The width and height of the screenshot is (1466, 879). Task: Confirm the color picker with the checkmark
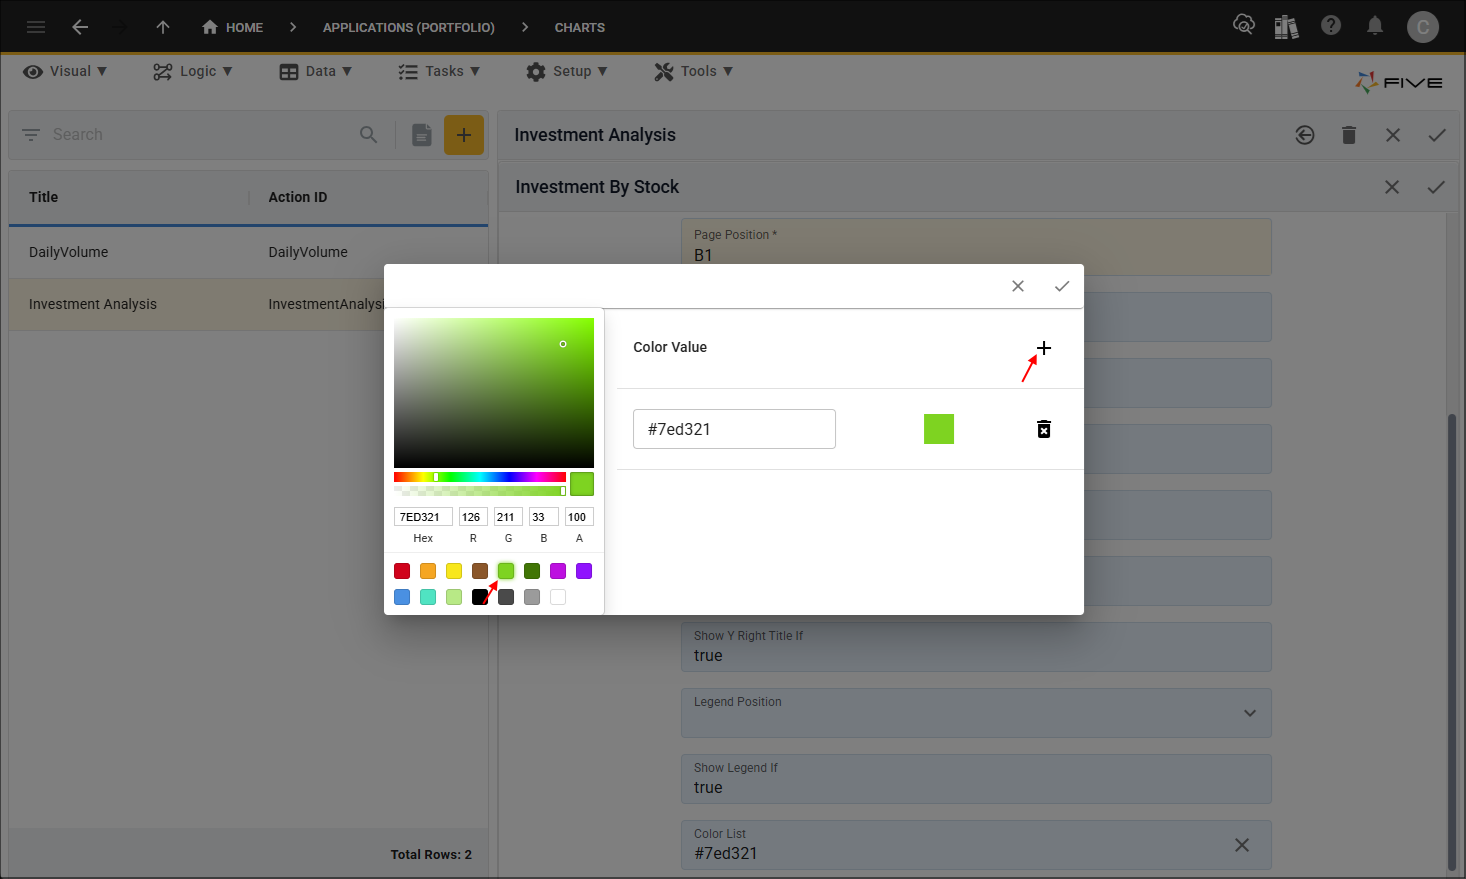tap(1061, 285)
